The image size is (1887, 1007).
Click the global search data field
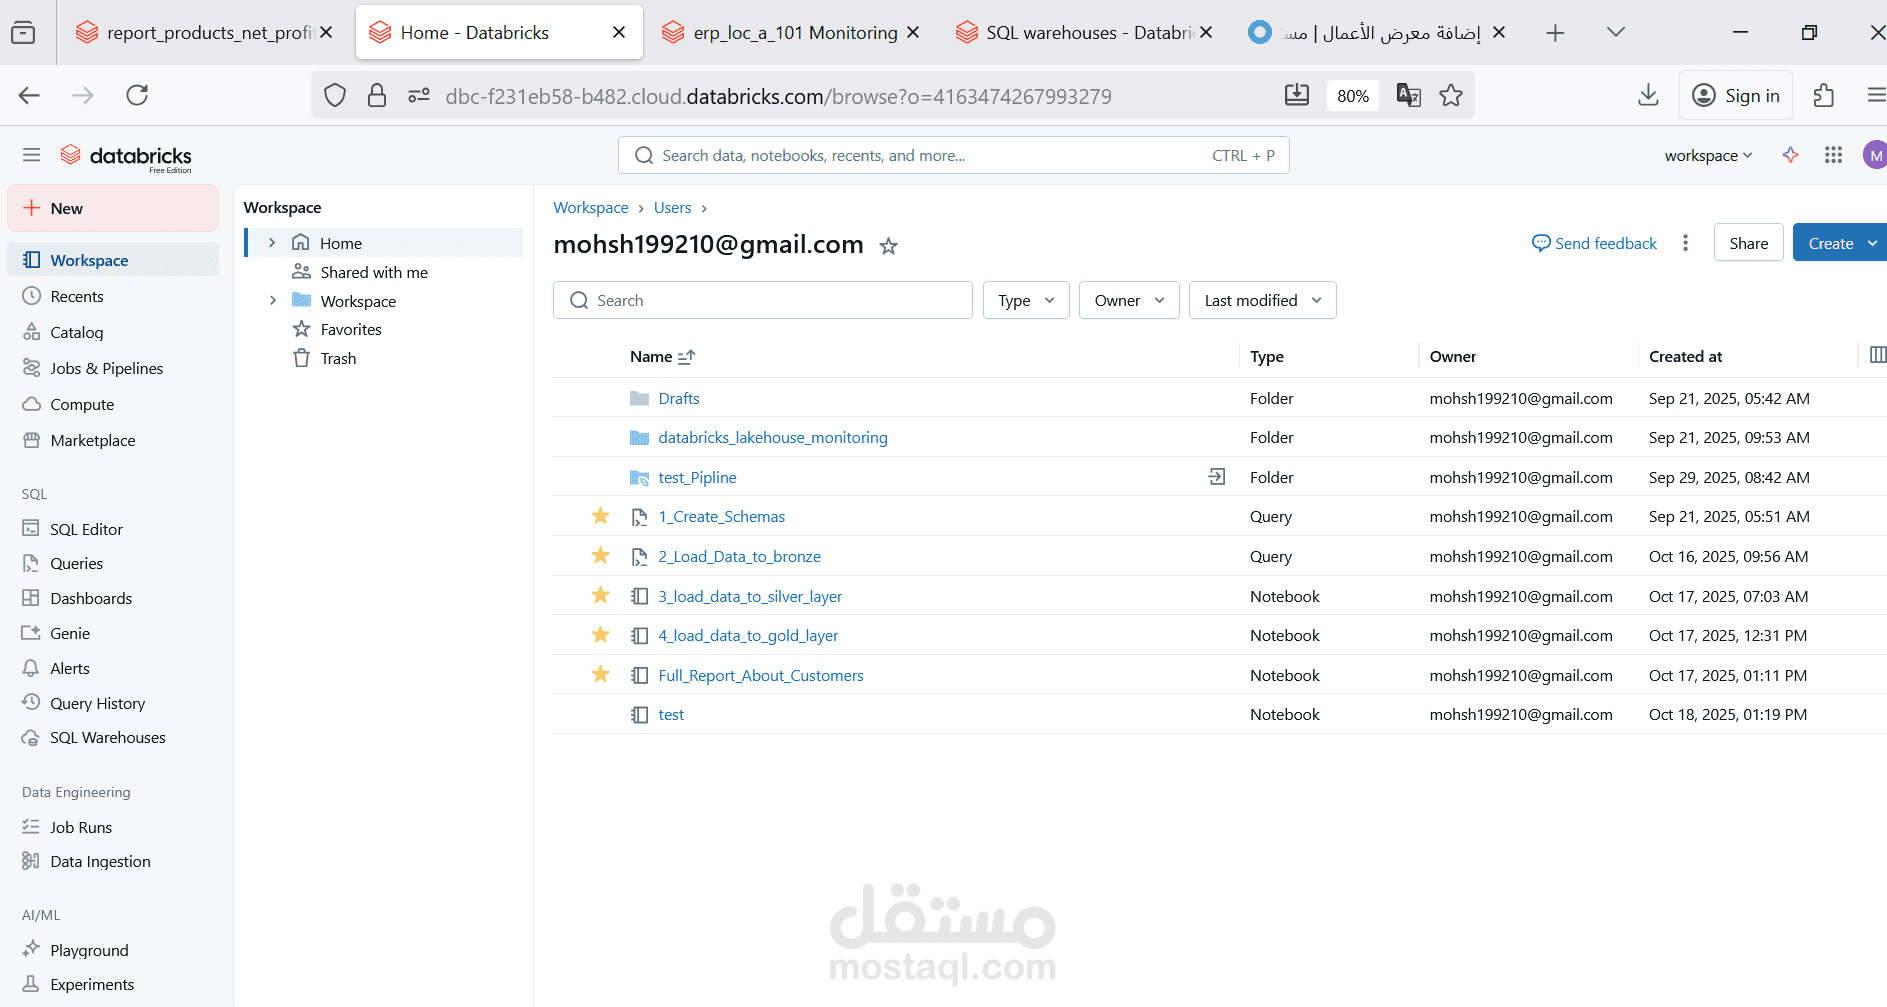click(x=954, y=155)
